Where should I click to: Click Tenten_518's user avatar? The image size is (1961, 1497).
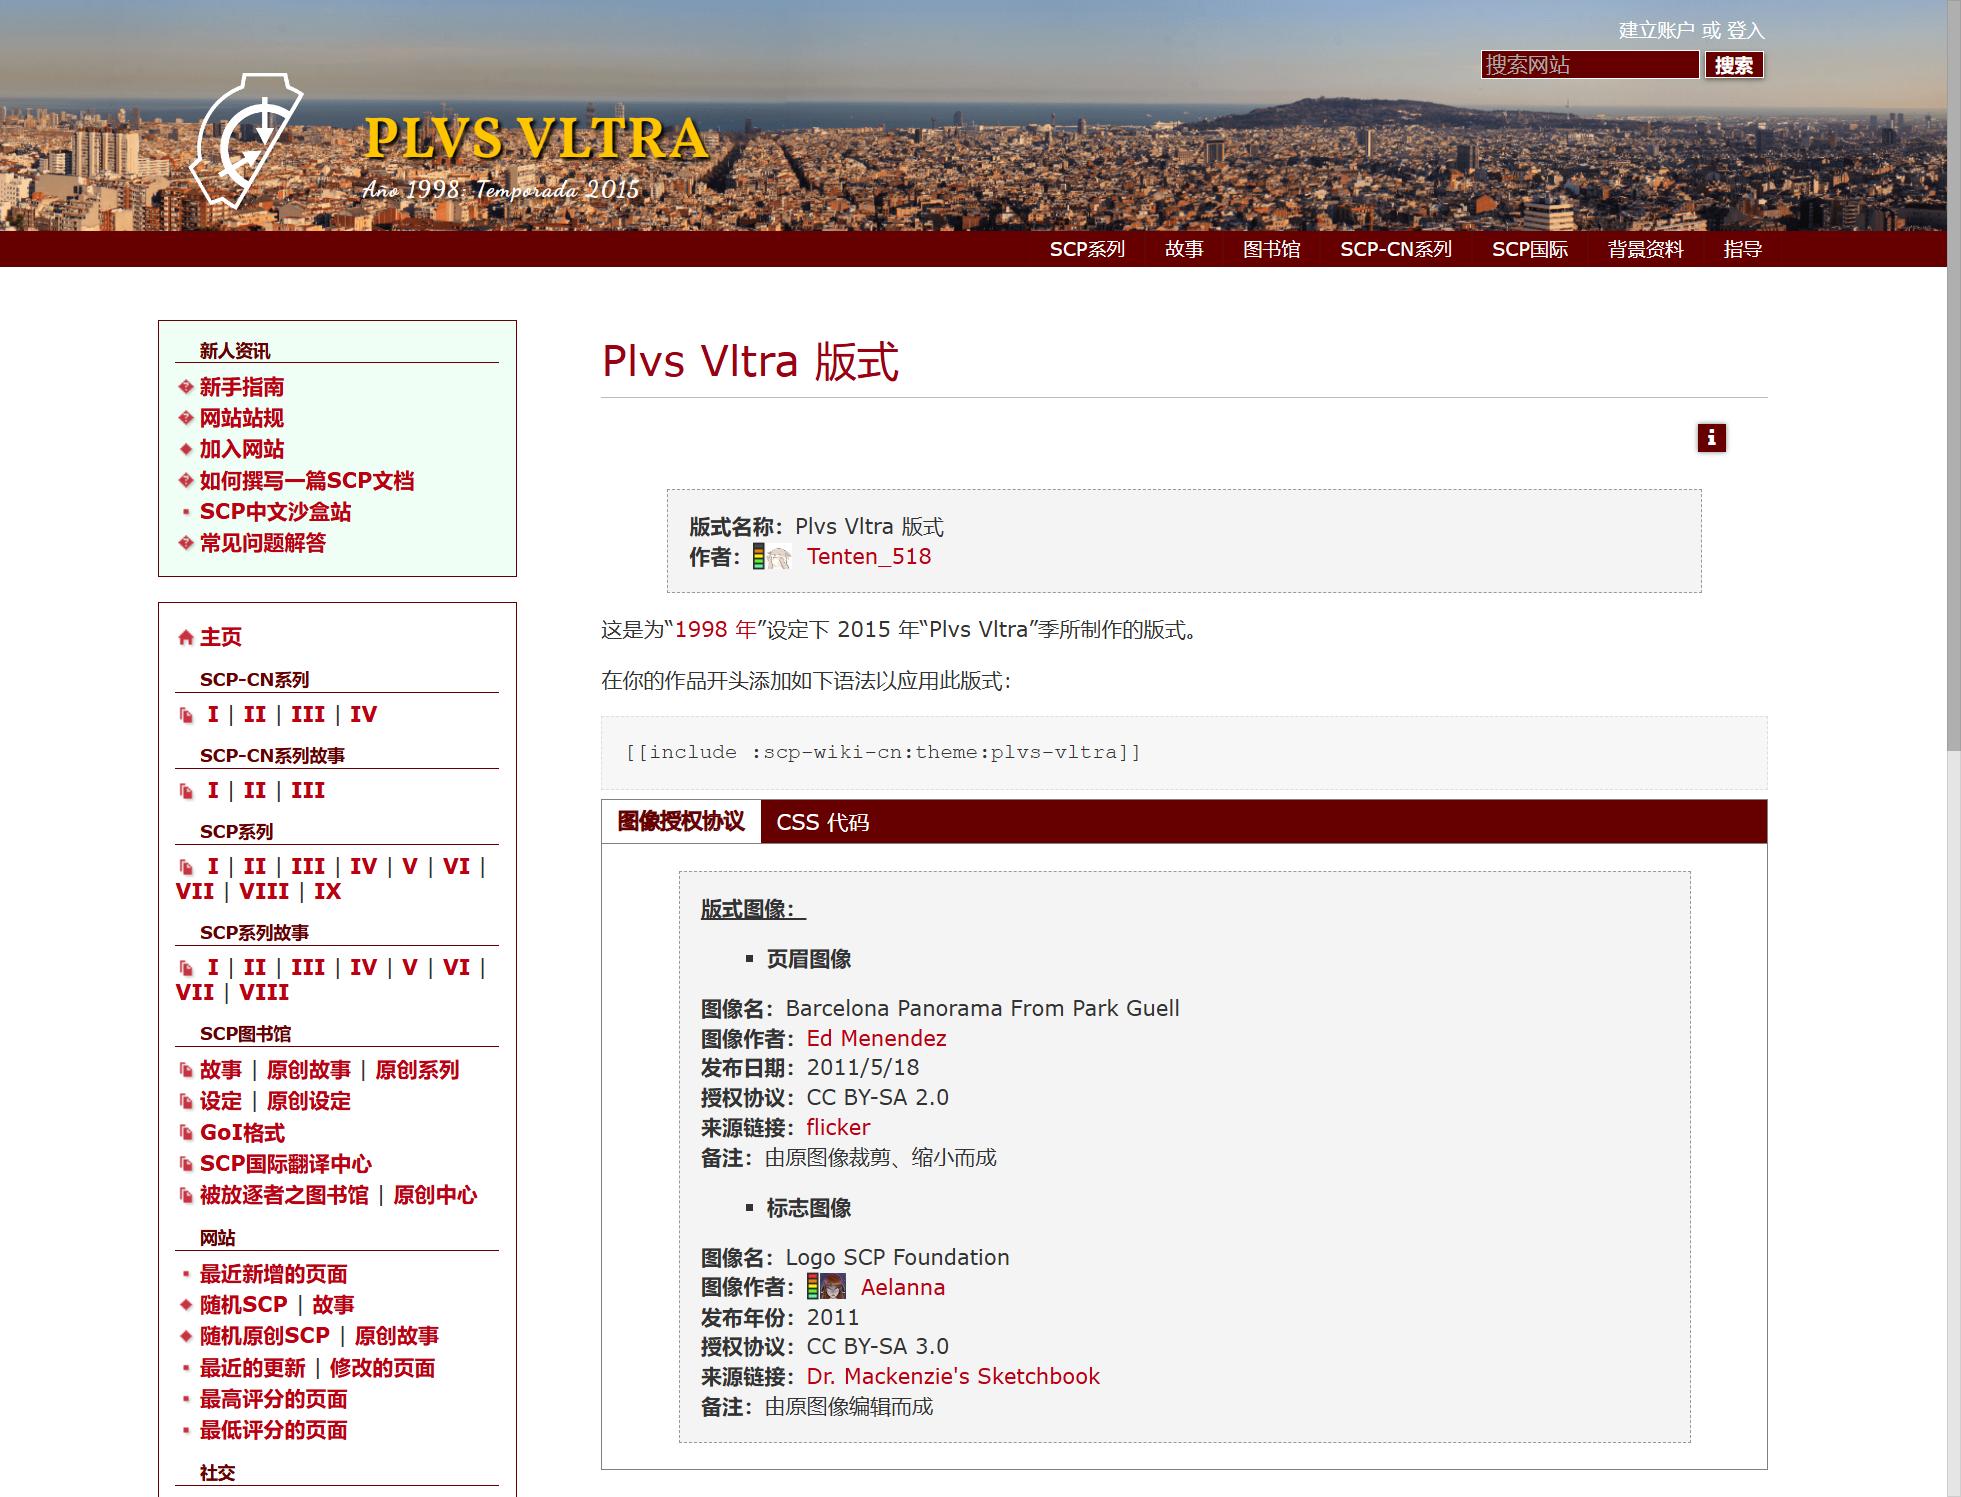780,557
